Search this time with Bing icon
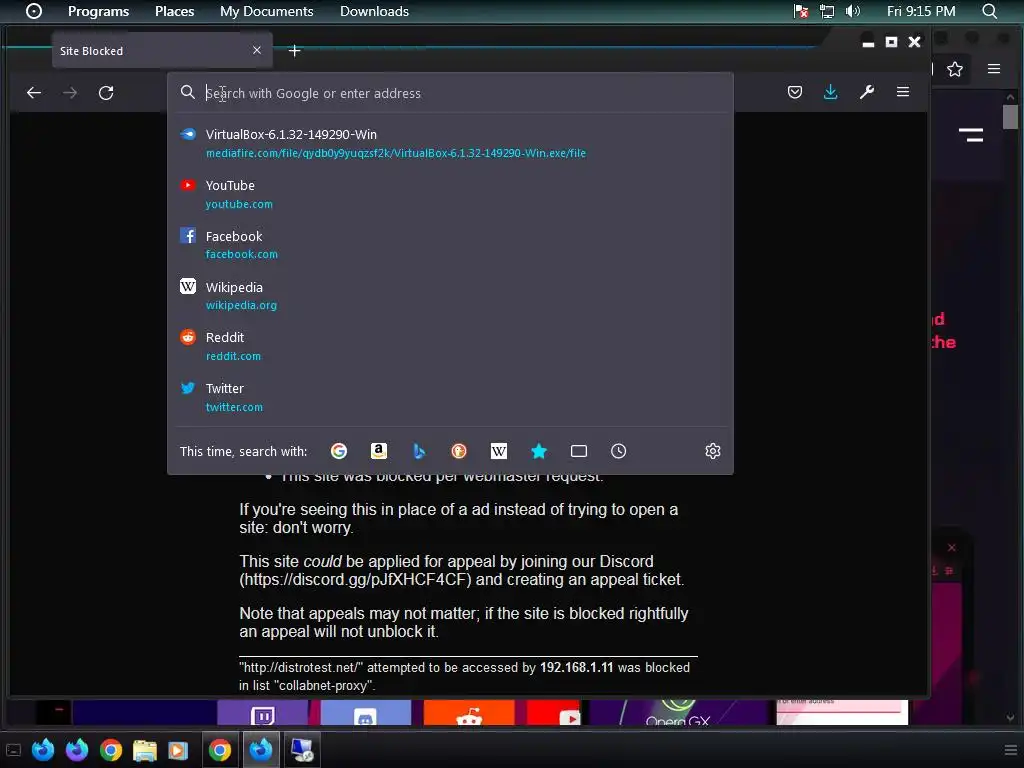Screen dimensions: 1024x768 (x=419, y=451)
